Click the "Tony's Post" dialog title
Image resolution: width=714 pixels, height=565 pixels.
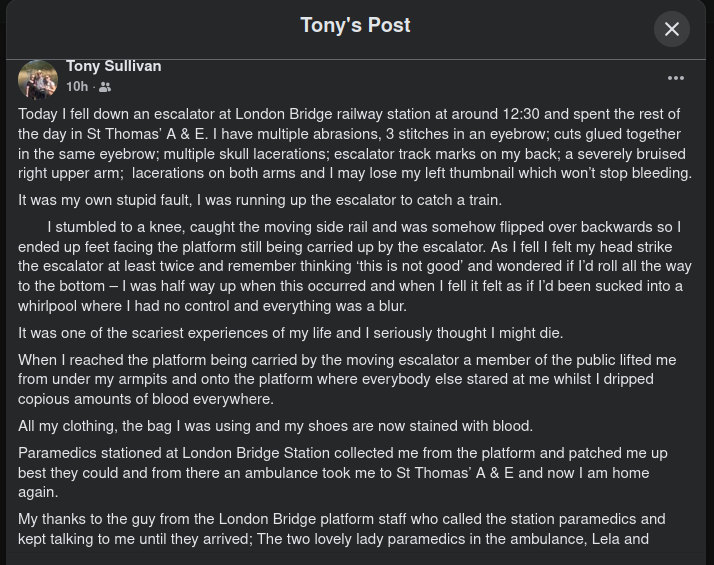(355, 25)
